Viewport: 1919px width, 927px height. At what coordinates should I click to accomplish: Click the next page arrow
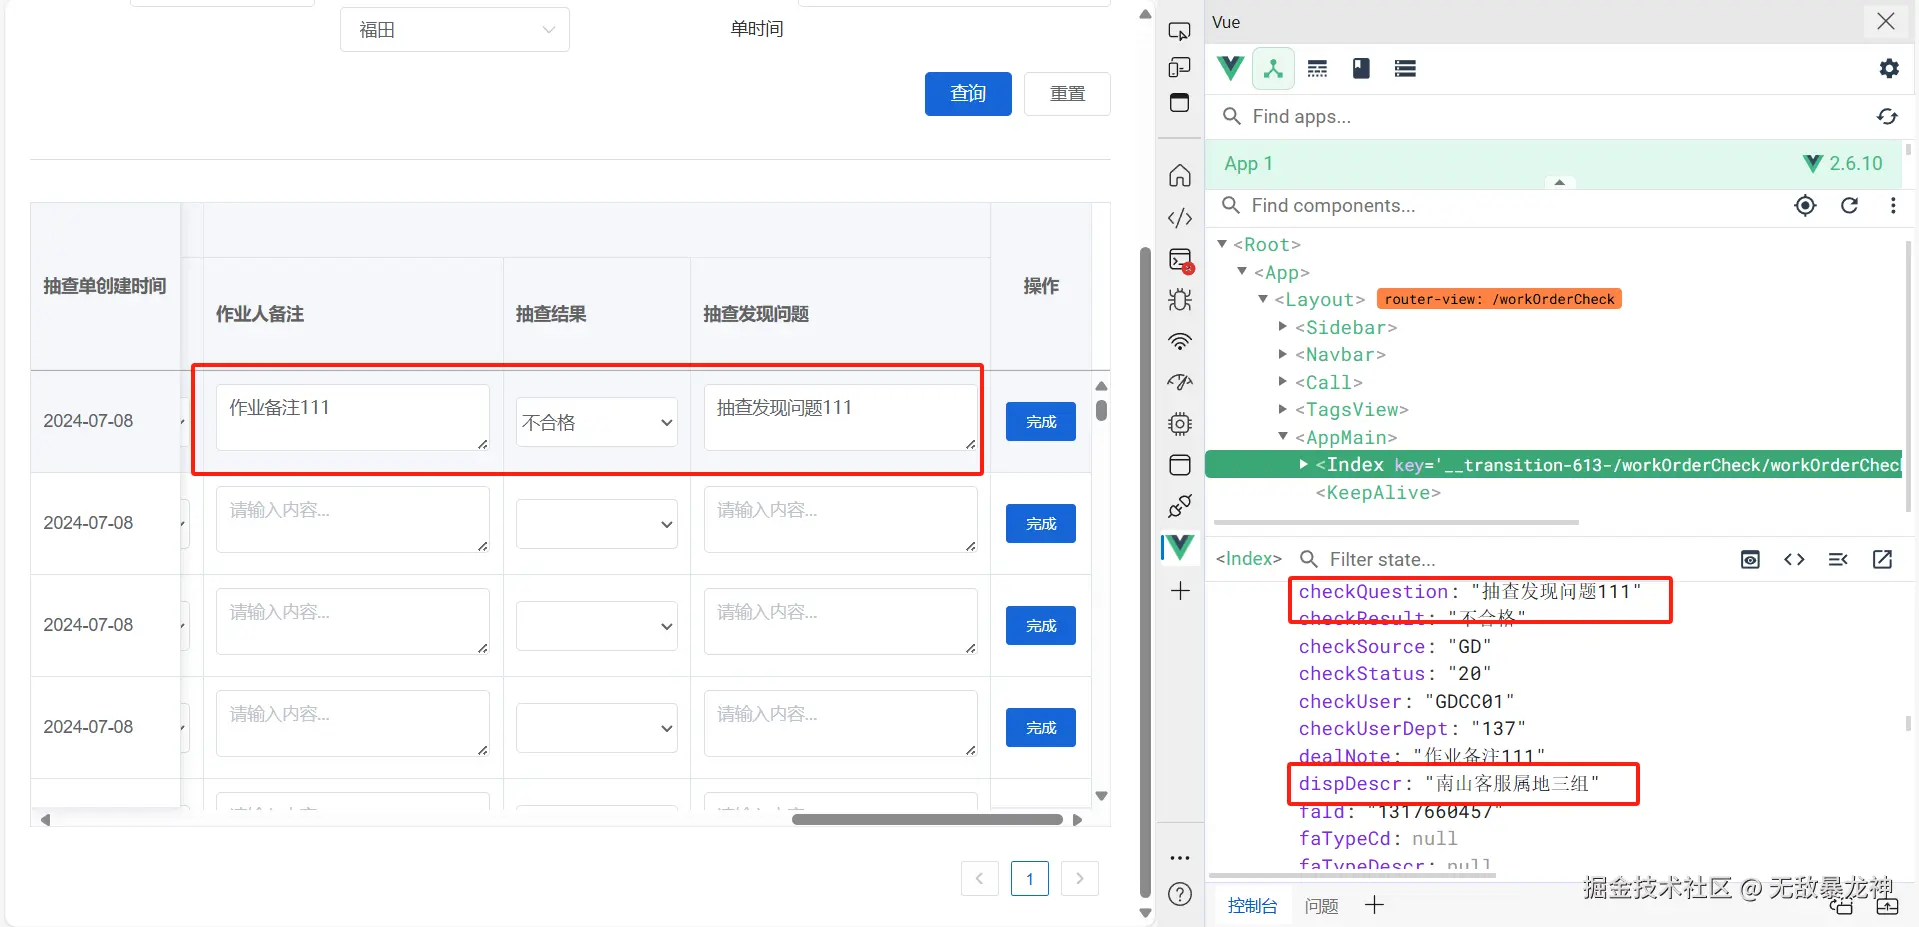[x=1080, y=879]
